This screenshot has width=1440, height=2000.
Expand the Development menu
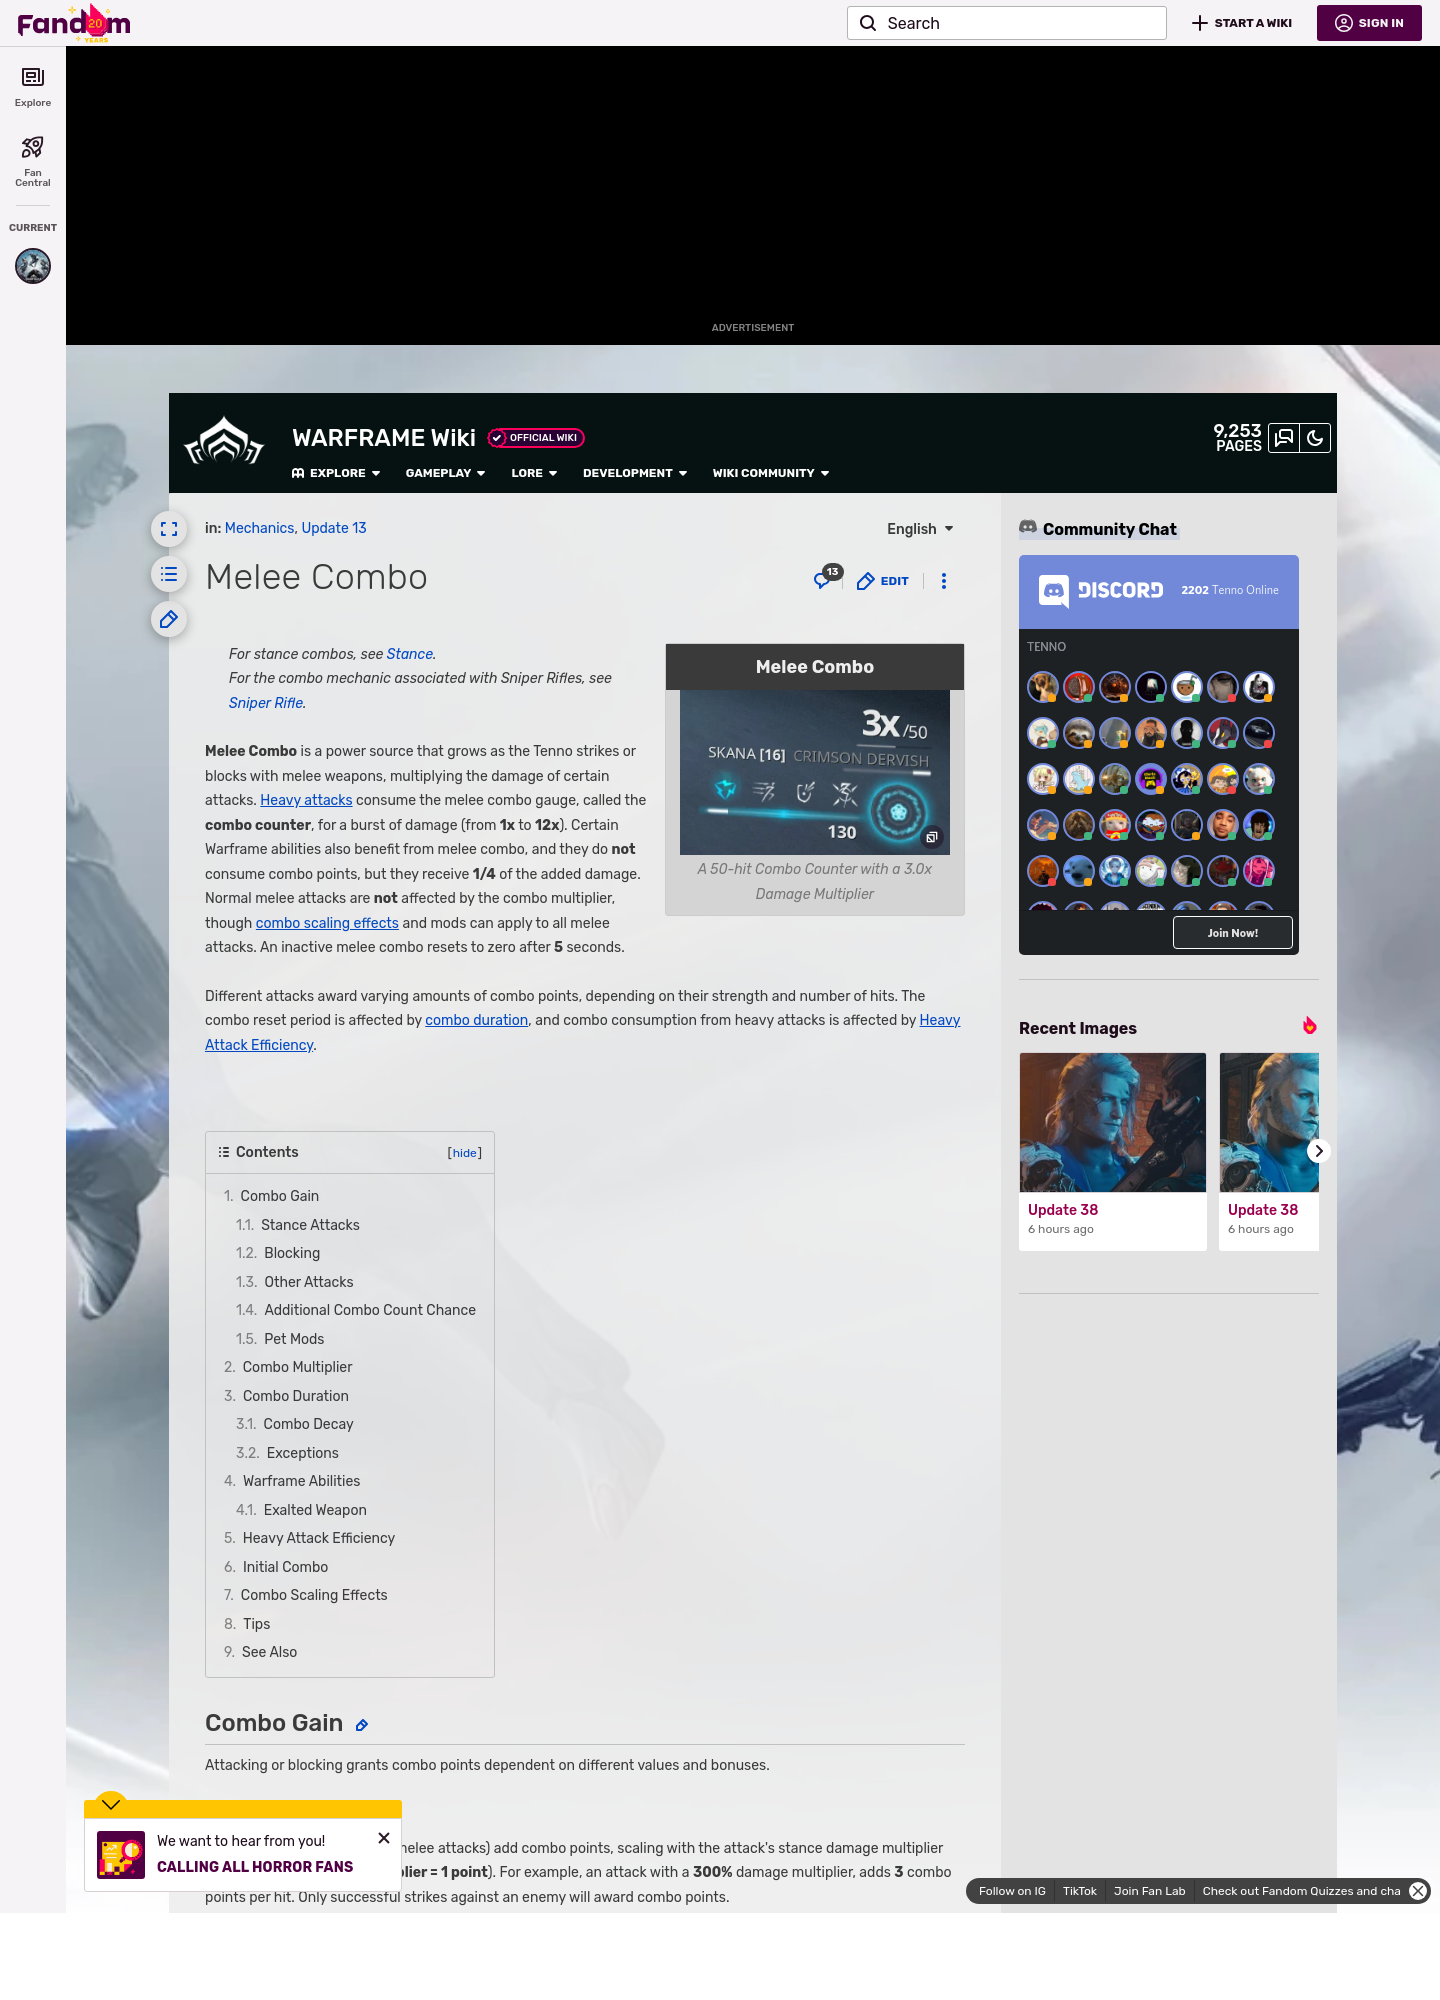pyautogui.click(x=635, y=473)
